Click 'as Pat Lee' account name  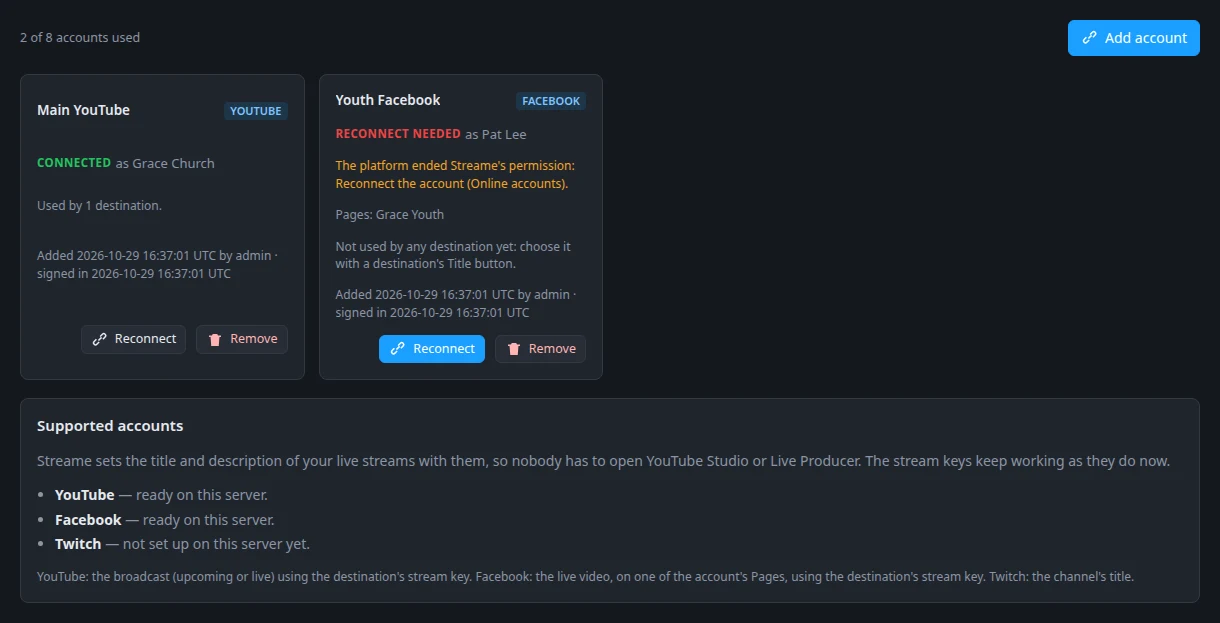(x=496, y=134)
